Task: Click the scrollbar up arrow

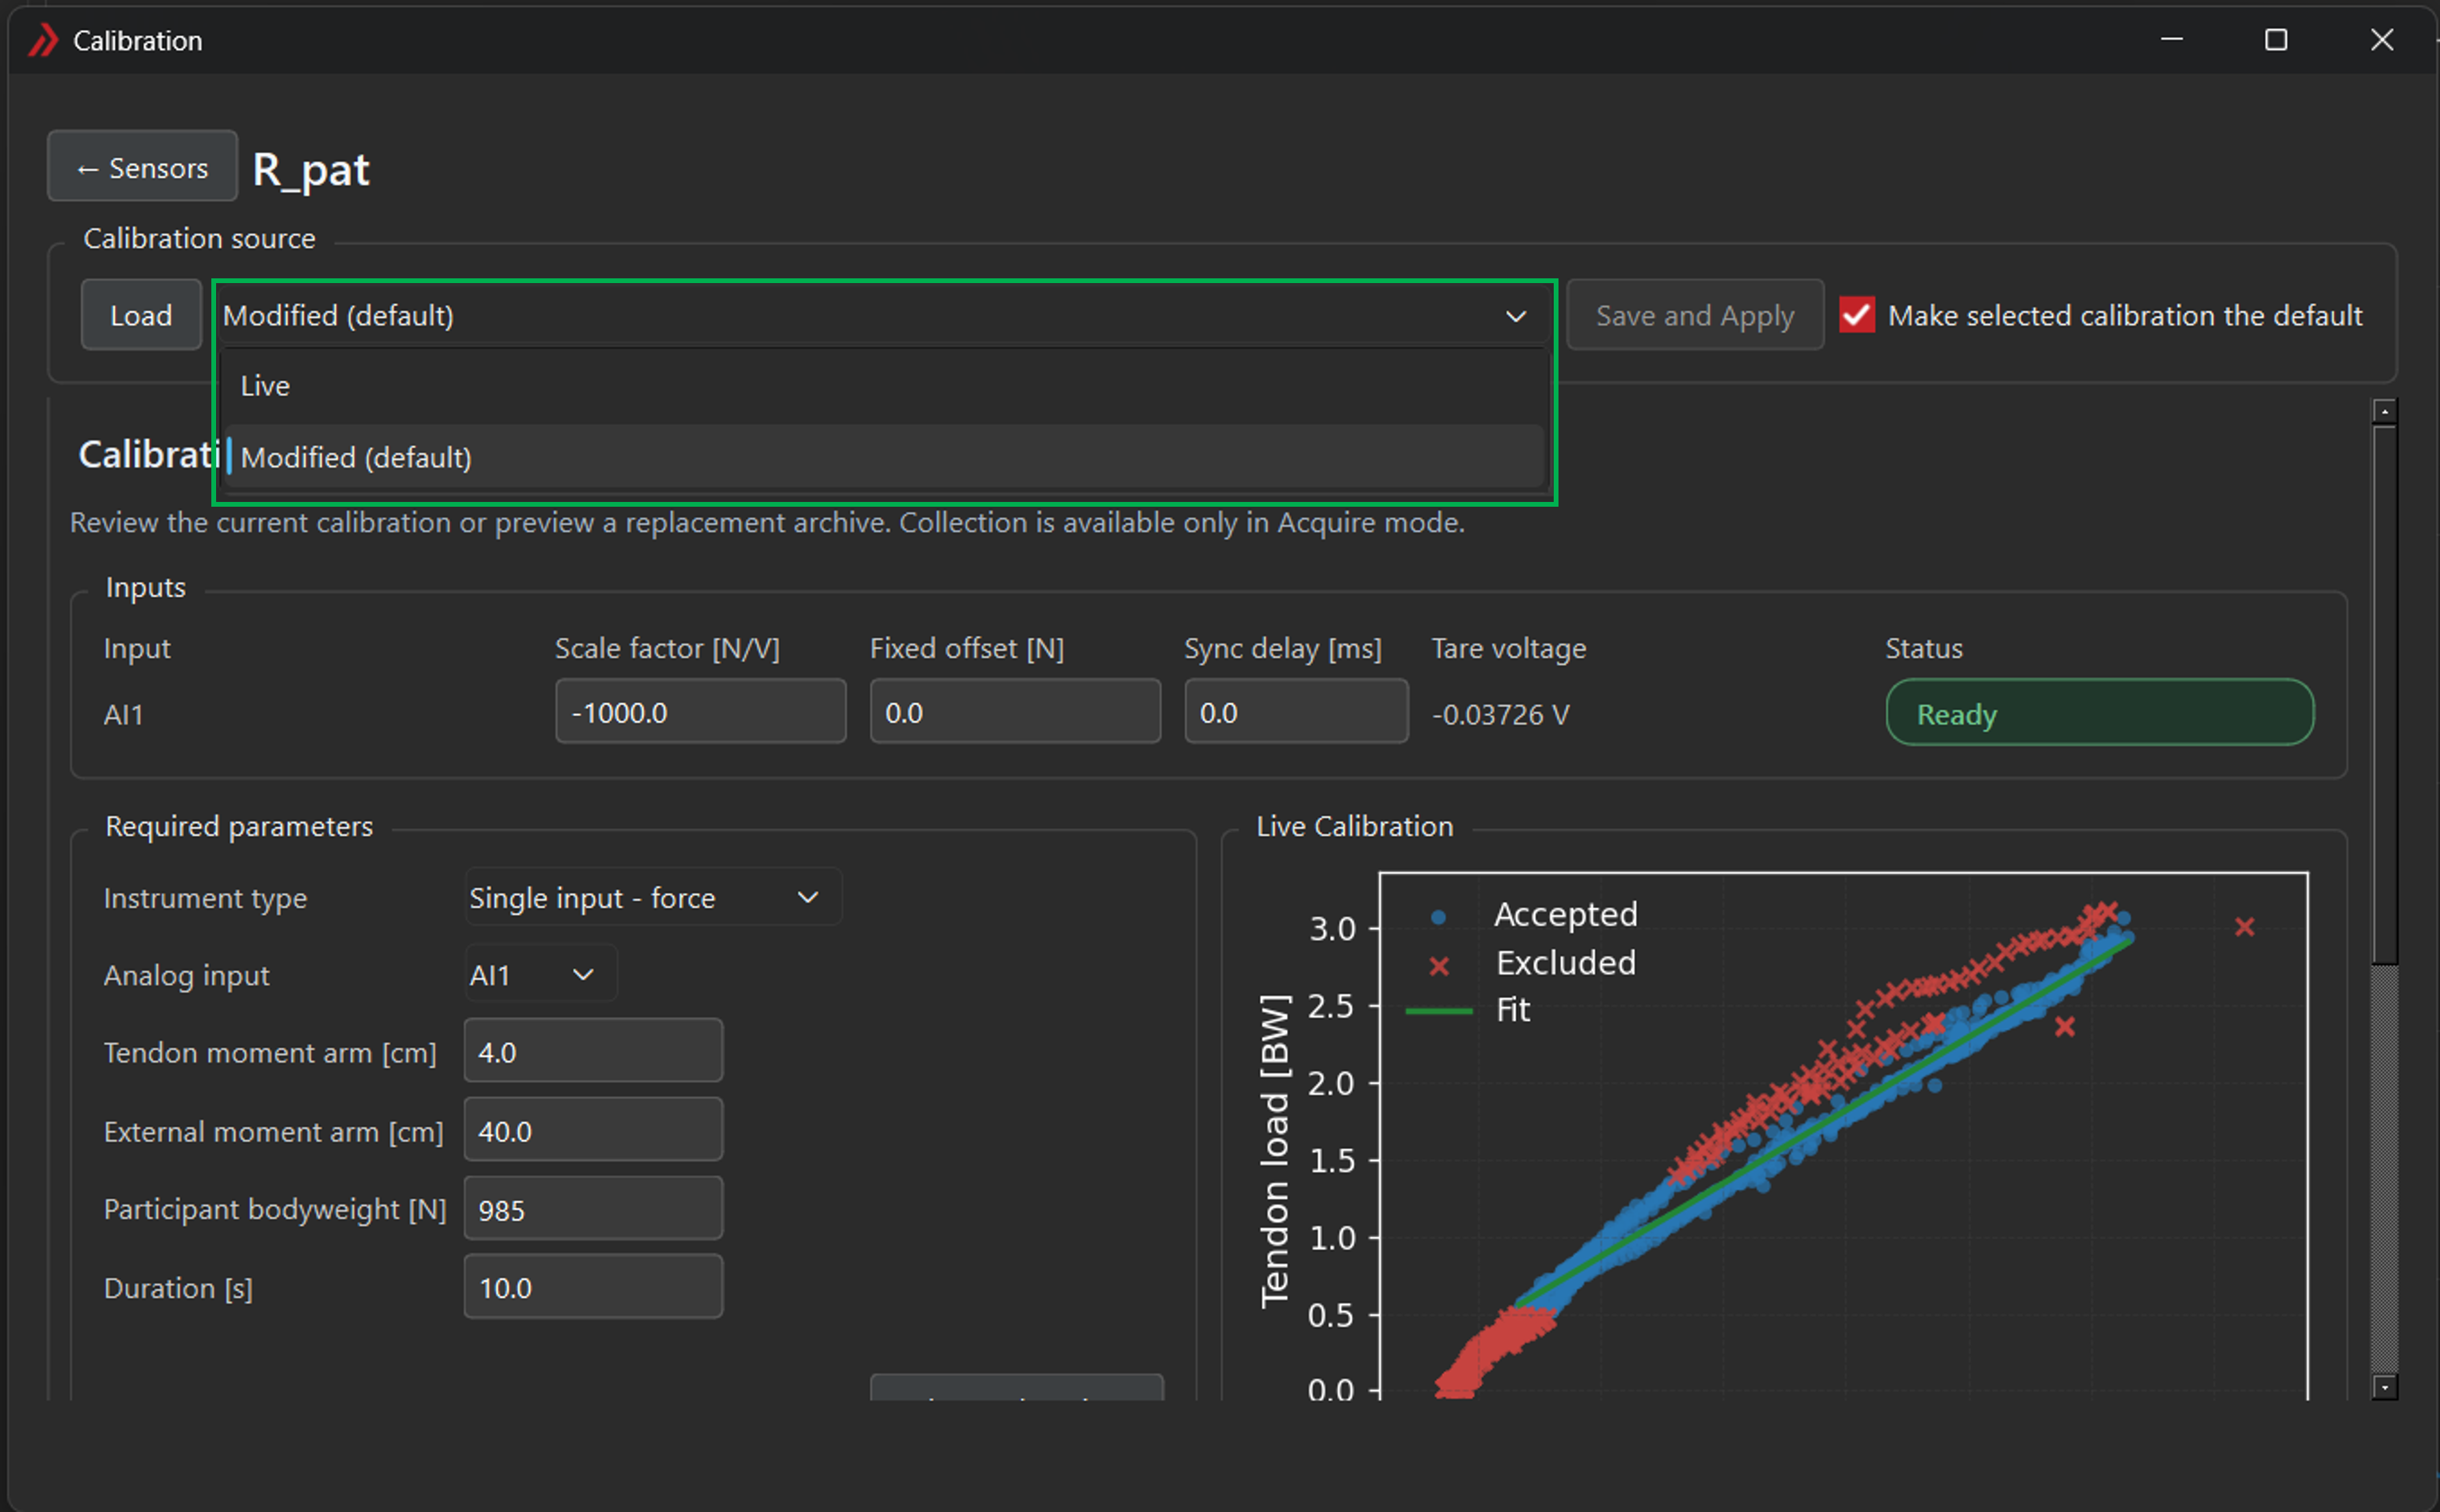Action: [x=2384, y=411]
